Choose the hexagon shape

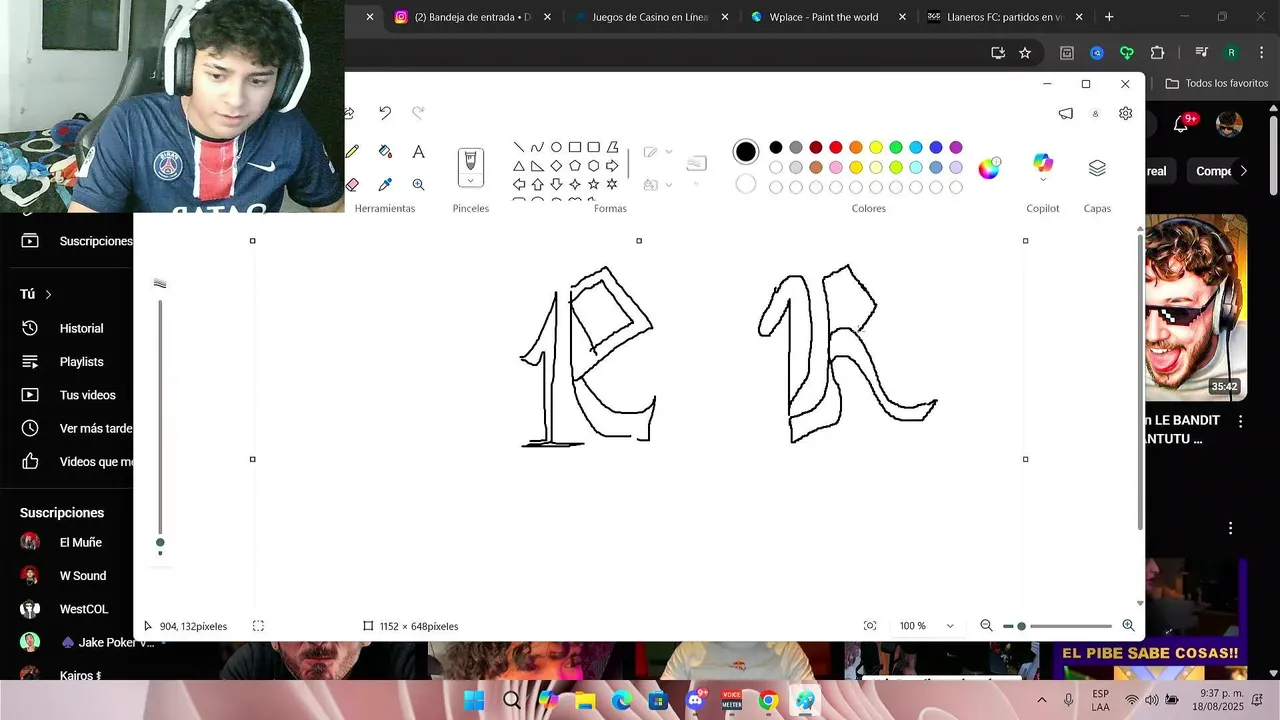click(x=593, y=166)
